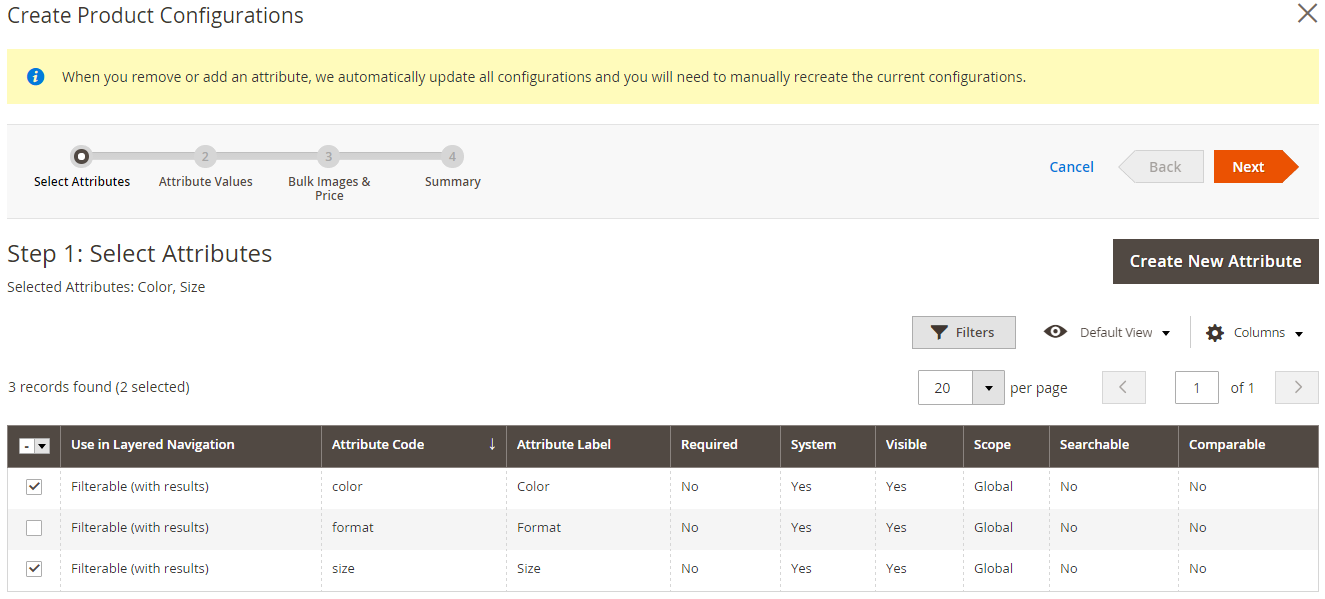This screenshot has height=599, width=1325.
Task: Uncheck the color attribute checkbox
Action: (x=34, y=486)
